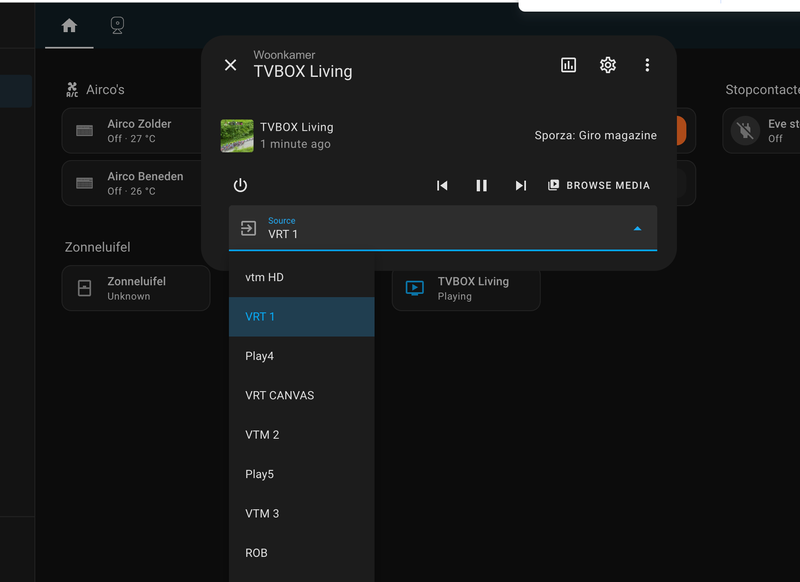Image resolution: width=800 pixels, height=582 pixels.
Task: Click the Airco's section A/C icon
Action: click(72, 90)
